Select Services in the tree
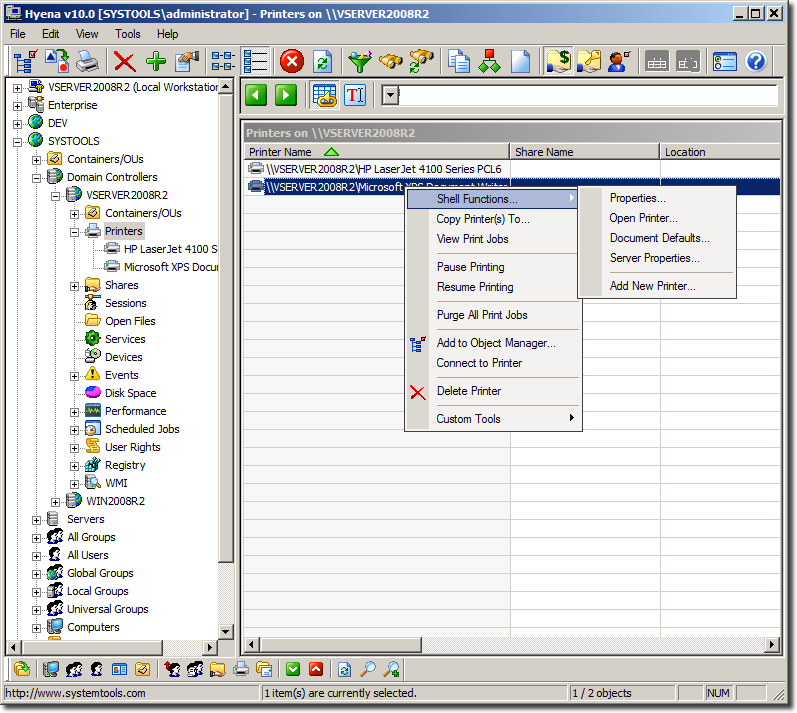The image size is (797, 713). pyautogui.click(x=125, y=339)
